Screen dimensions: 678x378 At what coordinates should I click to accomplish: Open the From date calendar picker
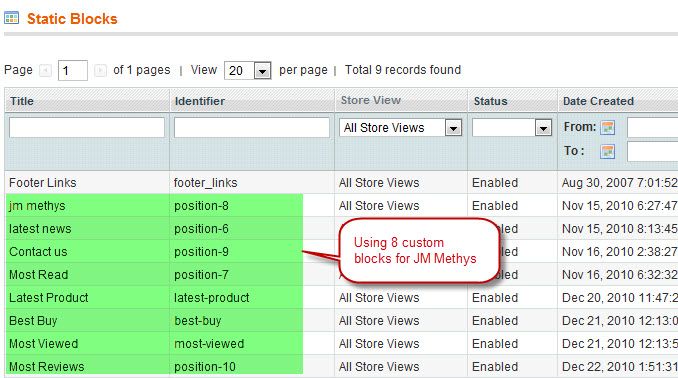608,128
